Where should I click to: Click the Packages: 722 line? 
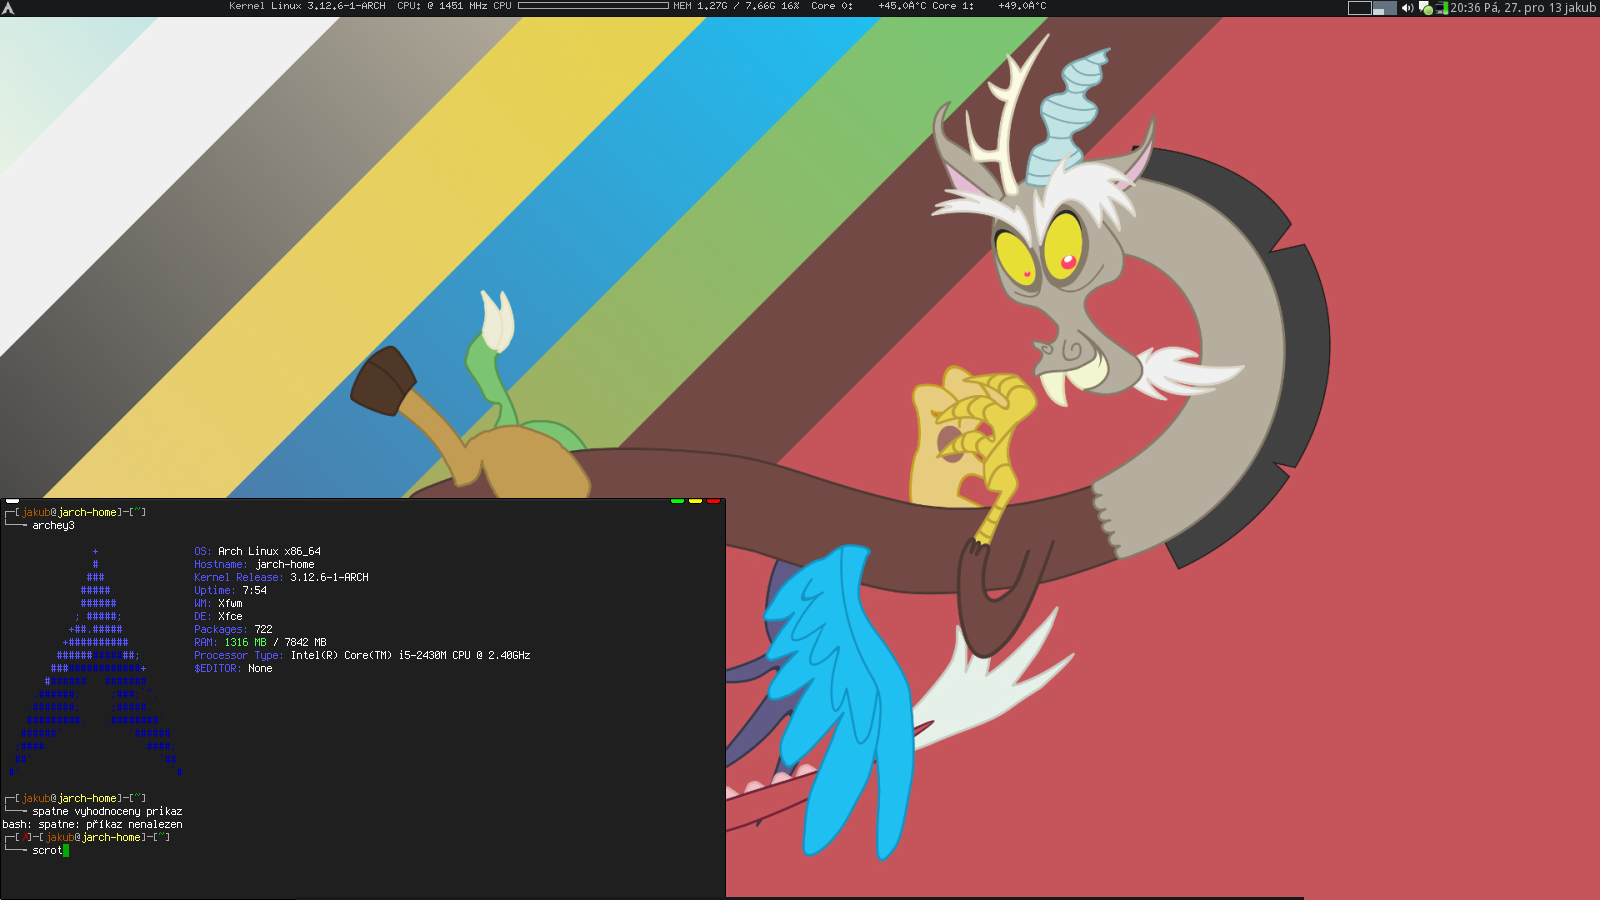coord(233,629)
